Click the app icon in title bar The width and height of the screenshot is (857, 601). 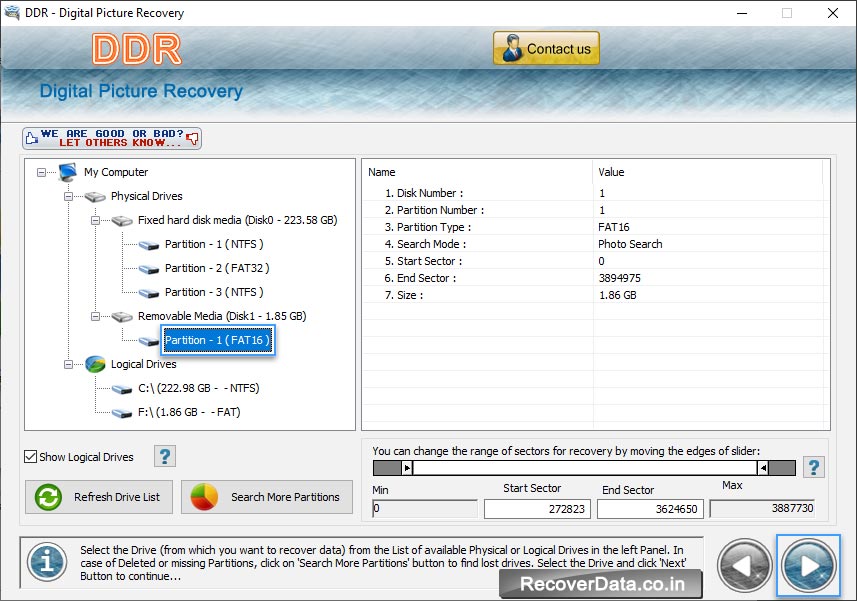[12, 13]
